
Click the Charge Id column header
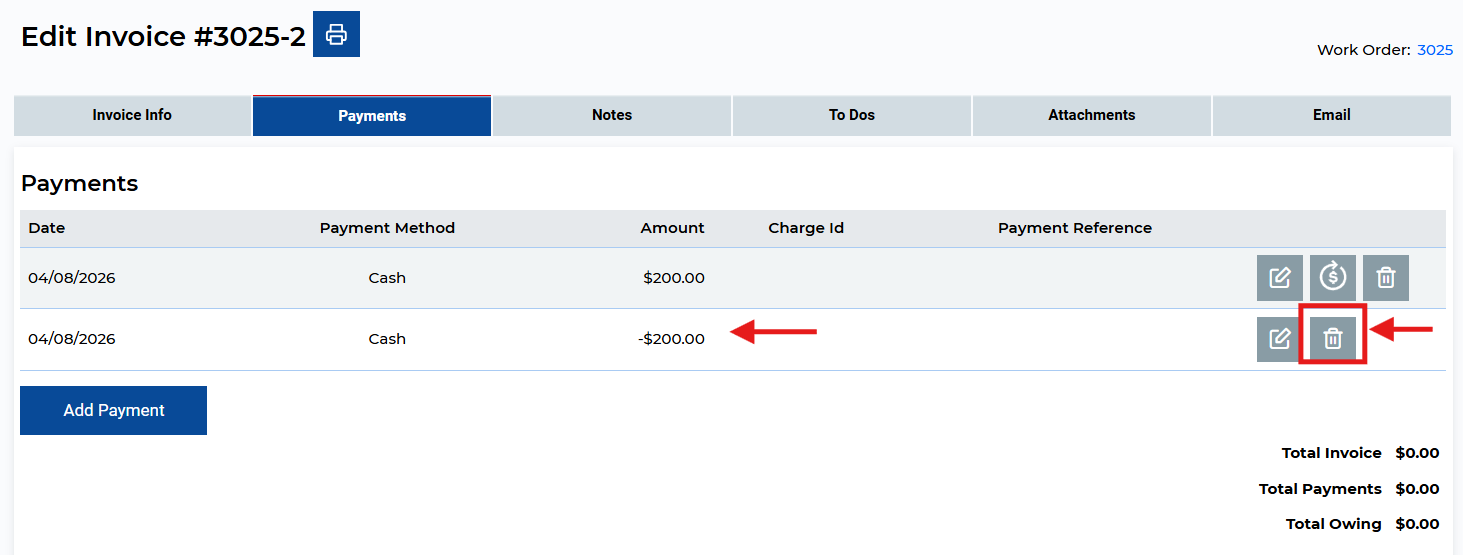click(806, 228)
